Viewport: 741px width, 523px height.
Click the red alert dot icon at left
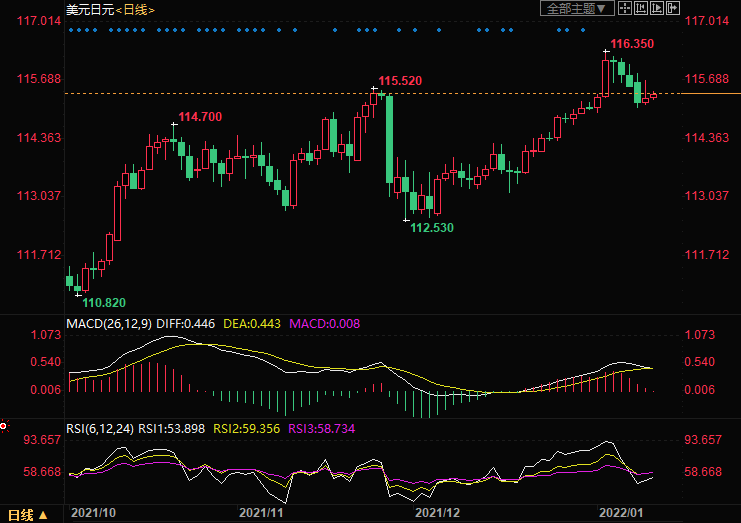[x=3, y=427]
